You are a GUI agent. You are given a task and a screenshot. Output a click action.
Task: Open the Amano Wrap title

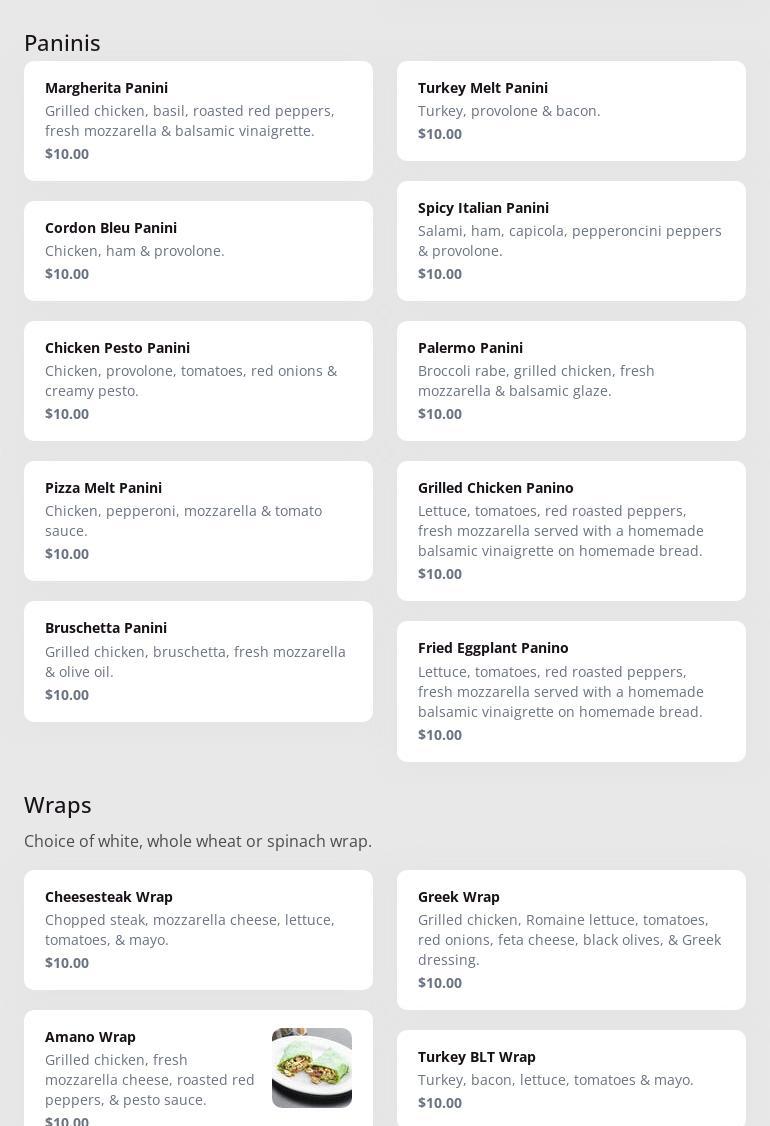pyautogui.click(x=90, y=1037)
